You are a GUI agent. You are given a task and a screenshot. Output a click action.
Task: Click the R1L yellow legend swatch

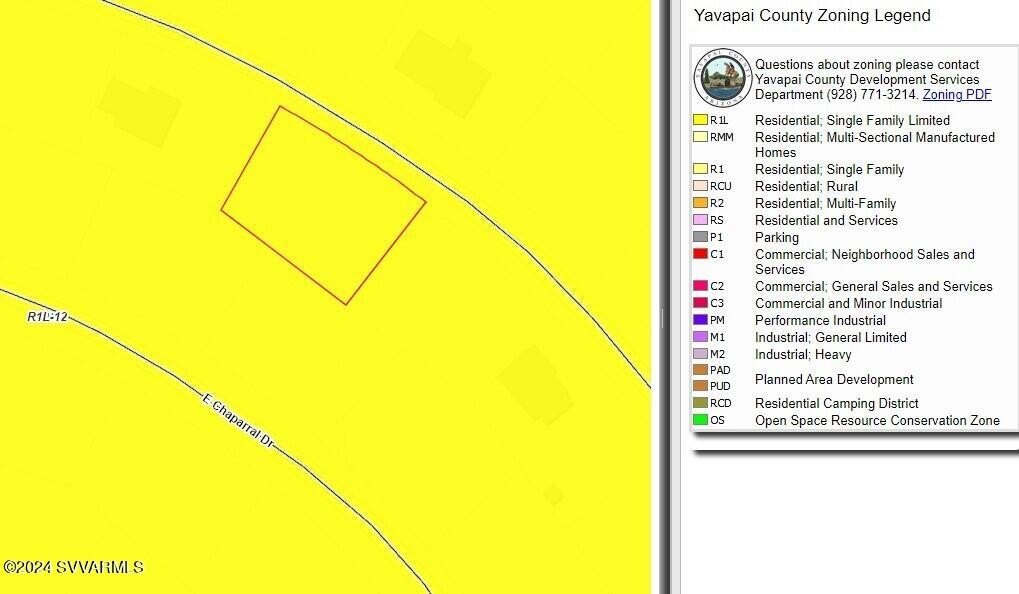coord(700,120)
